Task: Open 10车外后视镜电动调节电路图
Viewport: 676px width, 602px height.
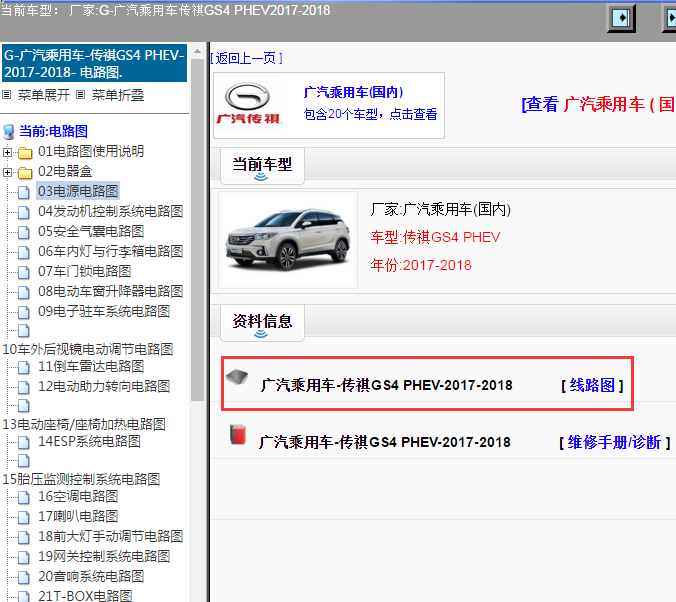Action: coord(88,349)
